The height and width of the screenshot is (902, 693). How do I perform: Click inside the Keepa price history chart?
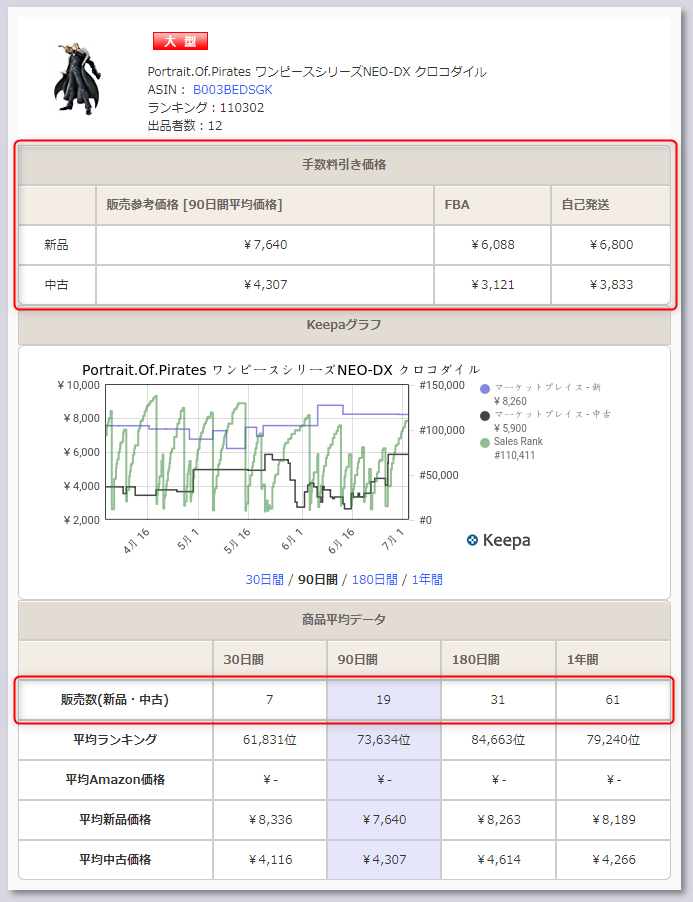point(255,450)
